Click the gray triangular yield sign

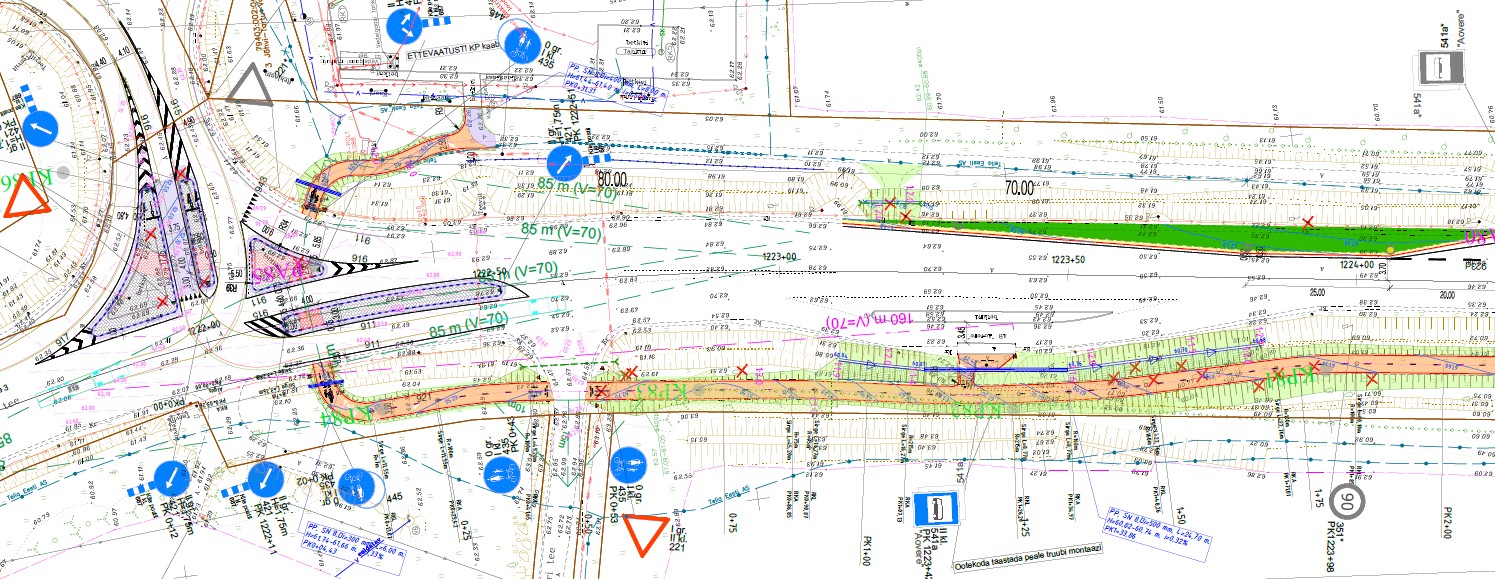pos(251,85)
